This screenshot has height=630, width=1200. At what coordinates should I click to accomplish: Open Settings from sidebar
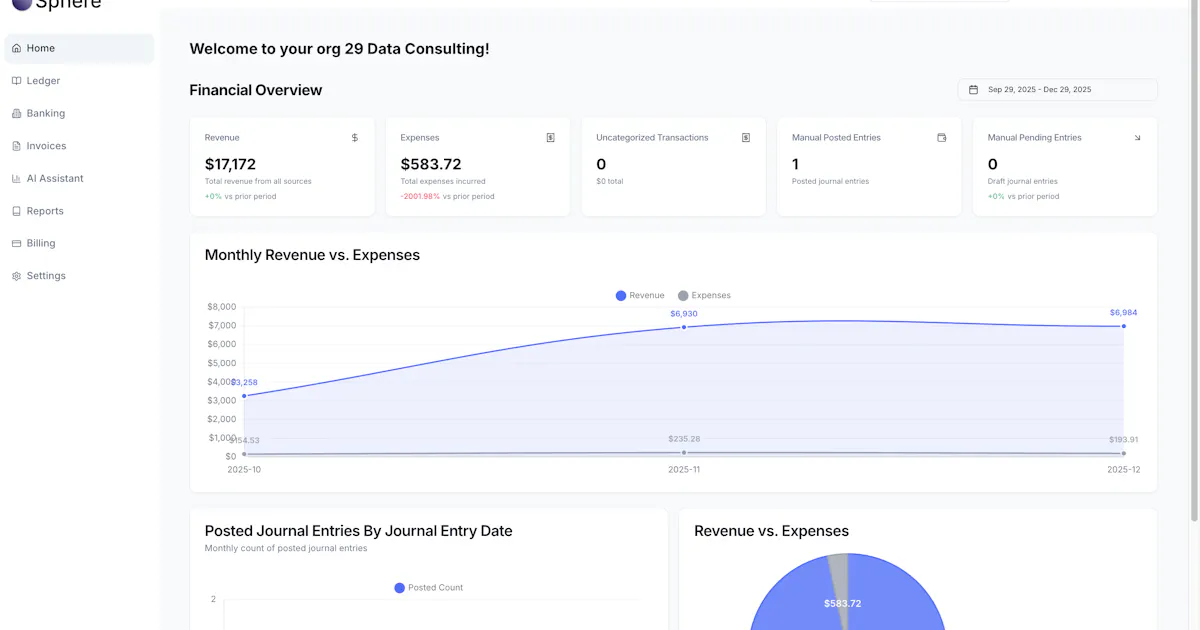[80, 276]
